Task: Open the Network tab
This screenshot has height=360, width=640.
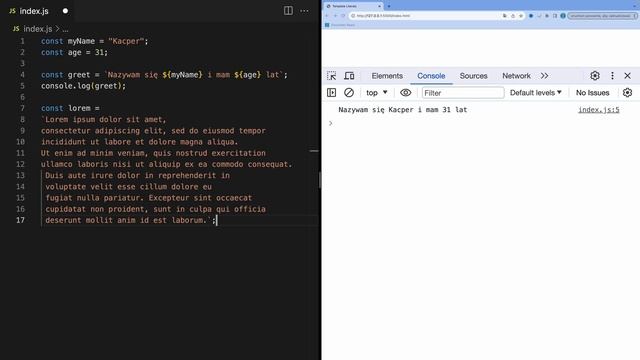Action: (x=516, y=76)
